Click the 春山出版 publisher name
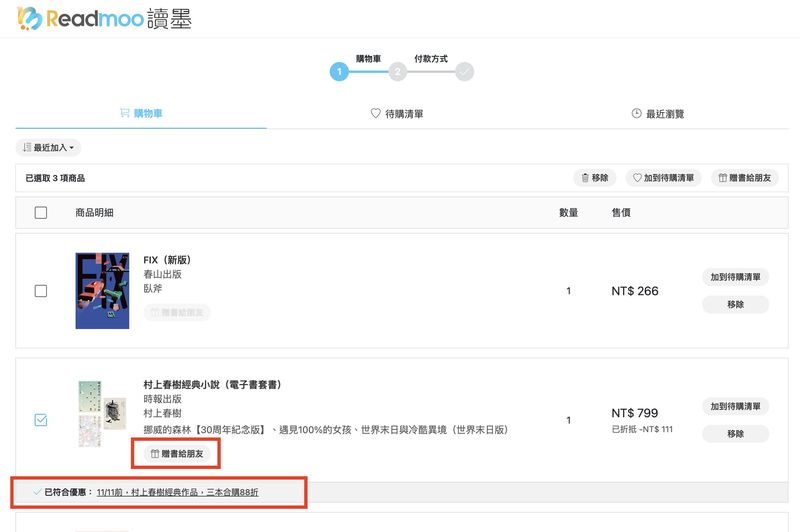Viewport: 800px width, 532px height. [162, 274]
